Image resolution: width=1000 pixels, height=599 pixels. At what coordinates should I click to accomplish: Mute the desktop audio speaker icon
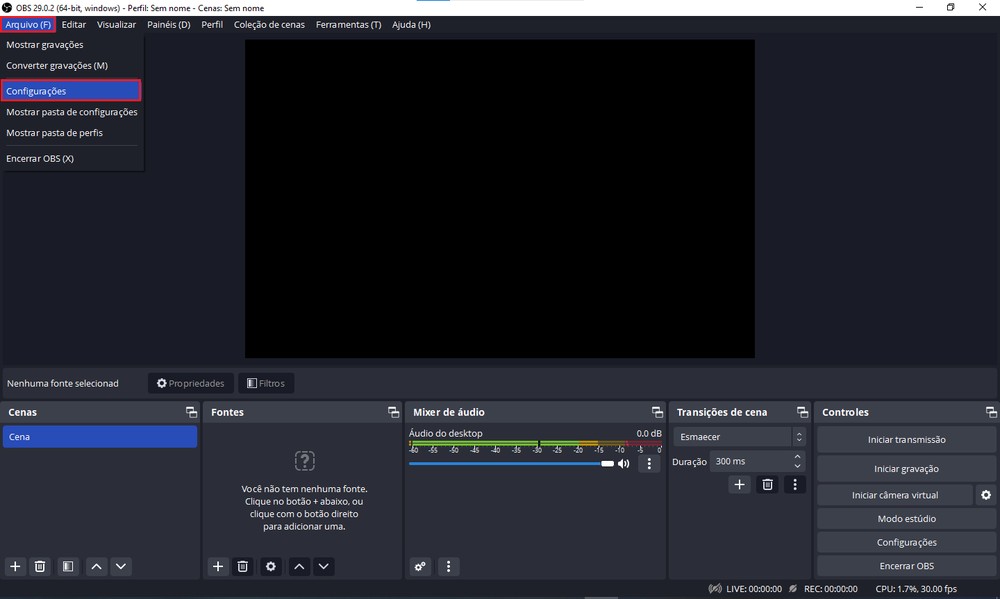coord(624,462)
